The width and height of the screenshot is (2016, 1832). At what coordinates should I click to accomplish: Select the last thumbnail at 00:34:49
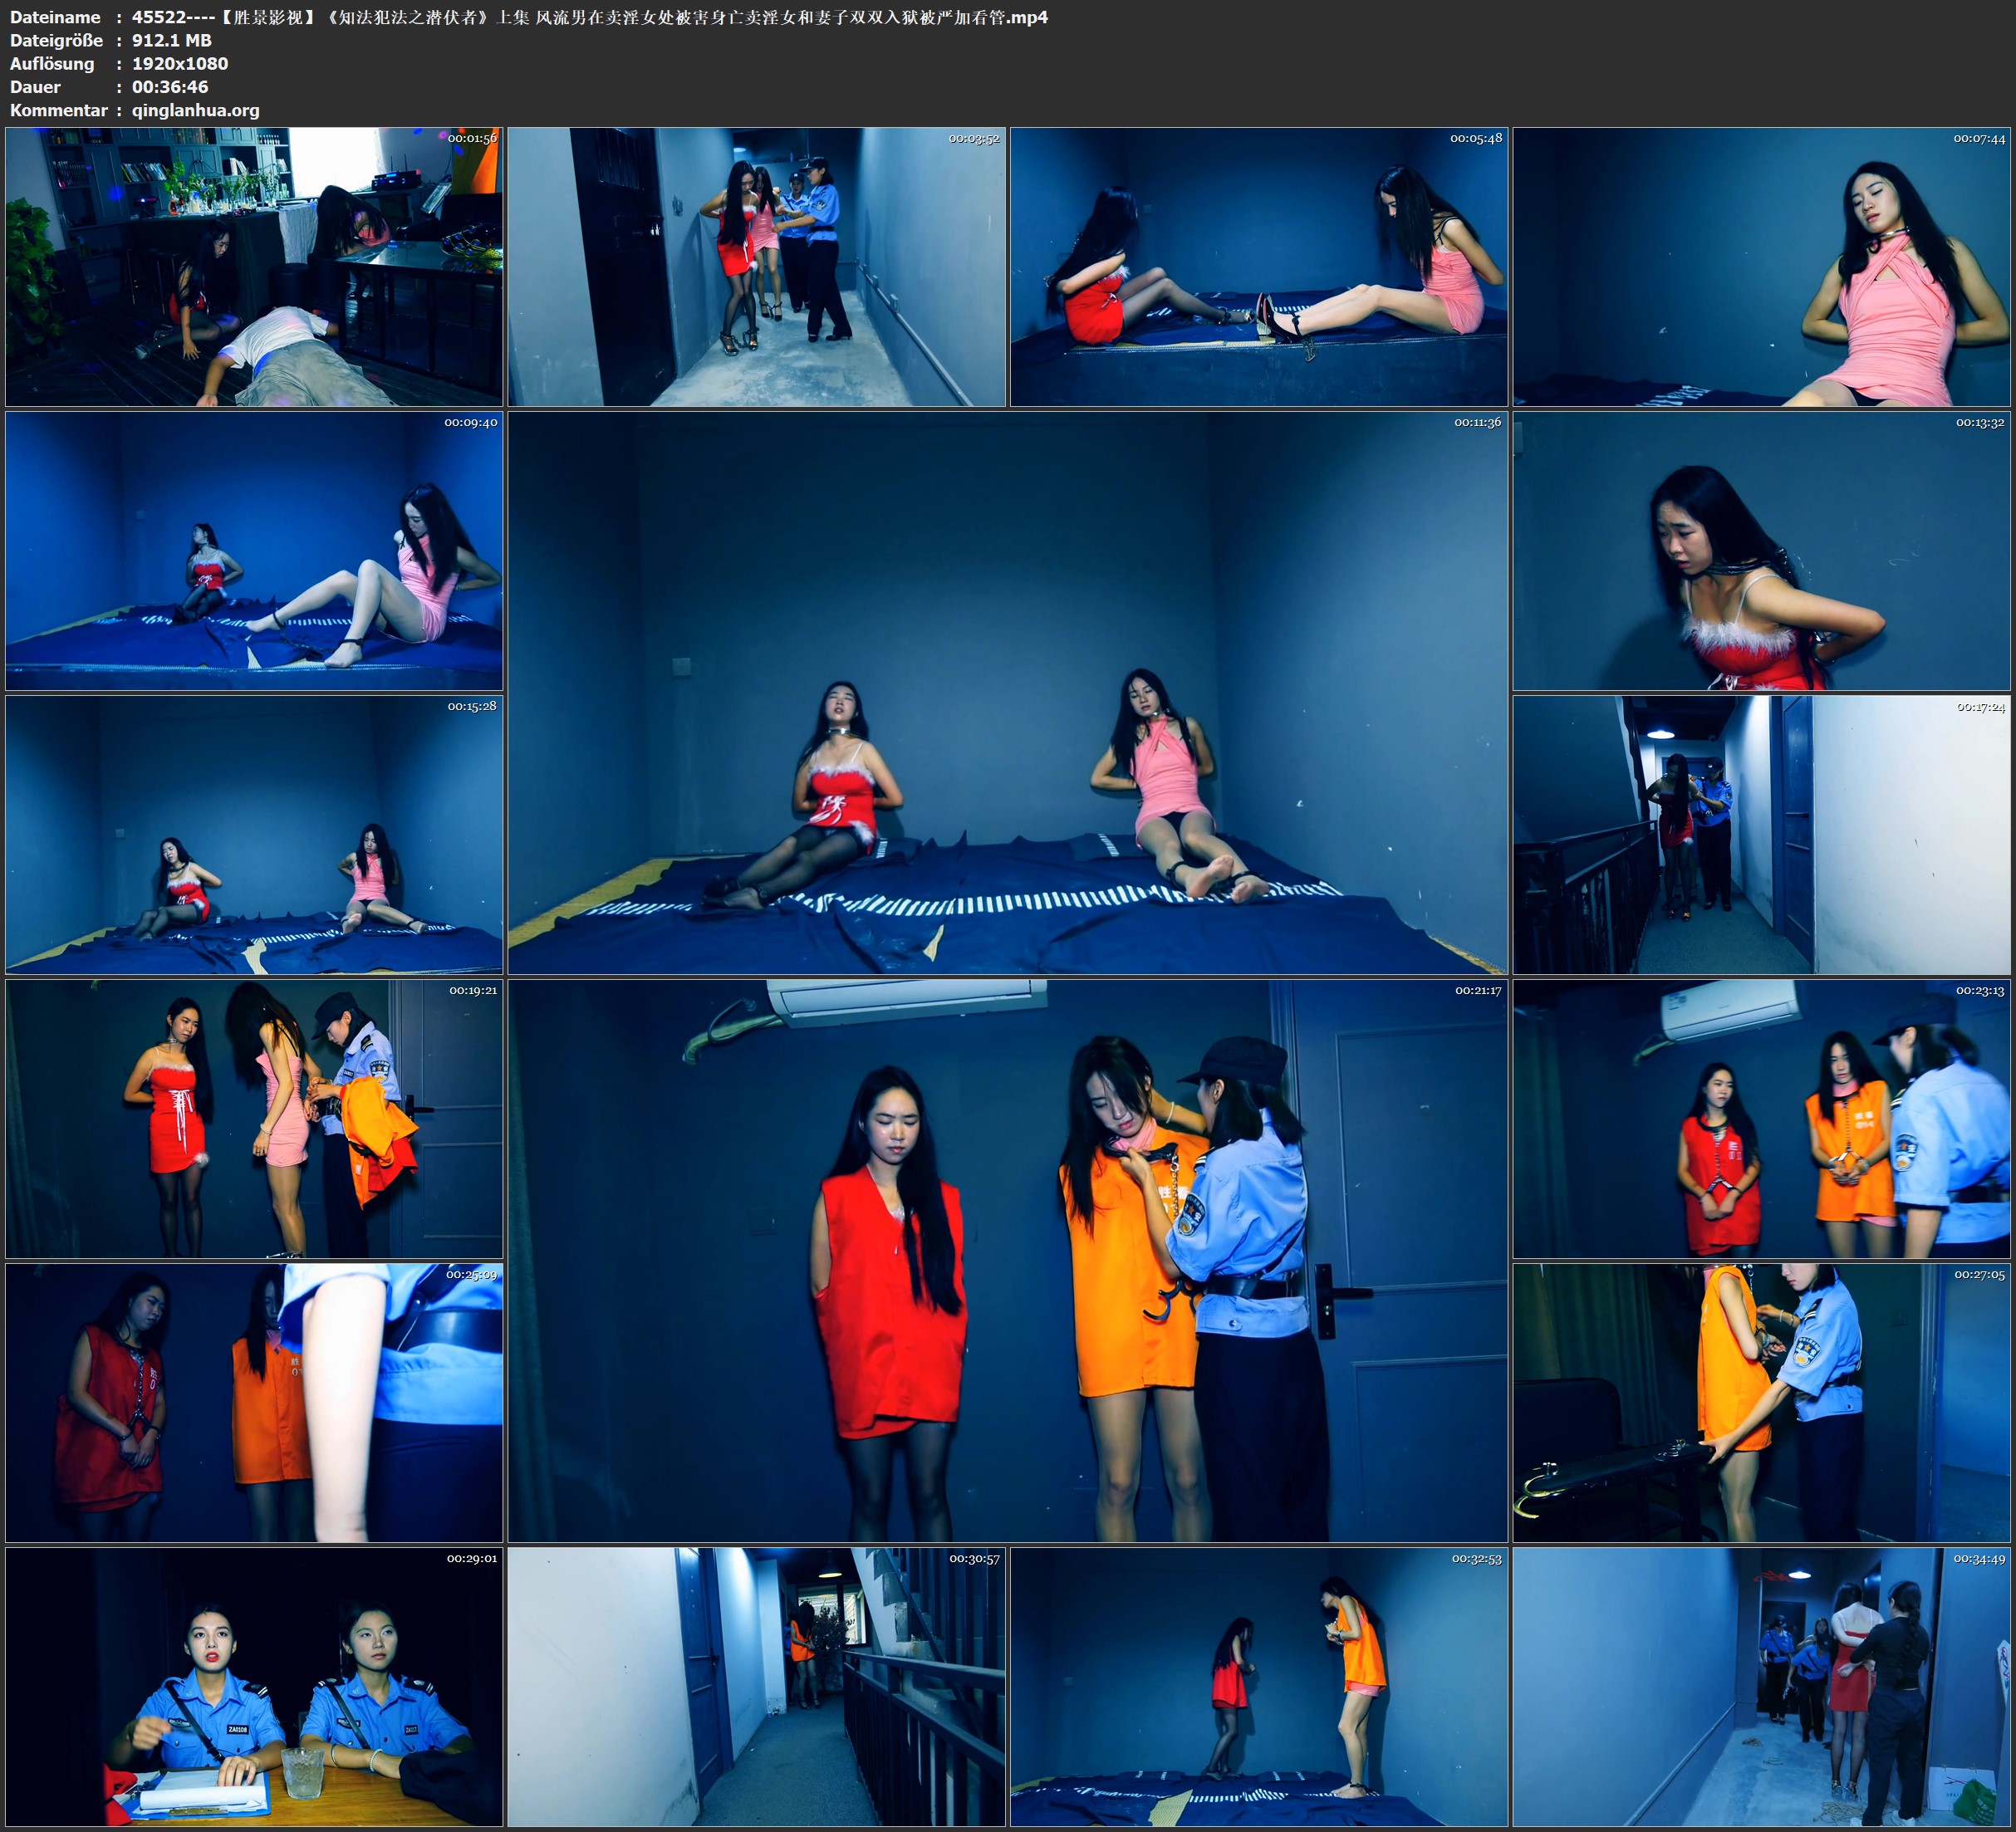point(1761,1686)
